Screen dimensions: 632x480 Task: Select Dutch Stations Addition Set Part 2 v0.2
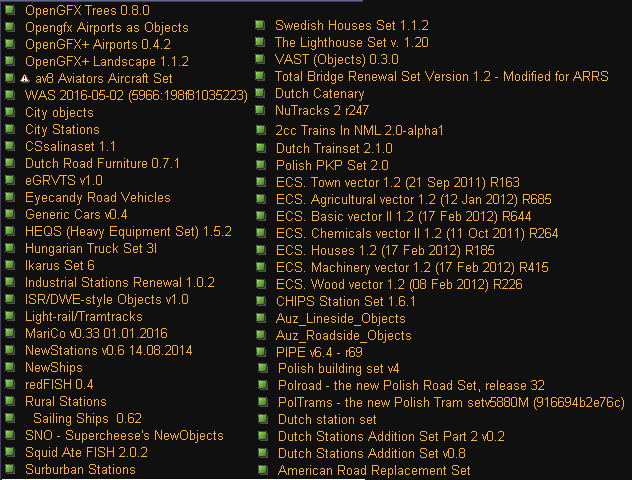tap(391, 436)
